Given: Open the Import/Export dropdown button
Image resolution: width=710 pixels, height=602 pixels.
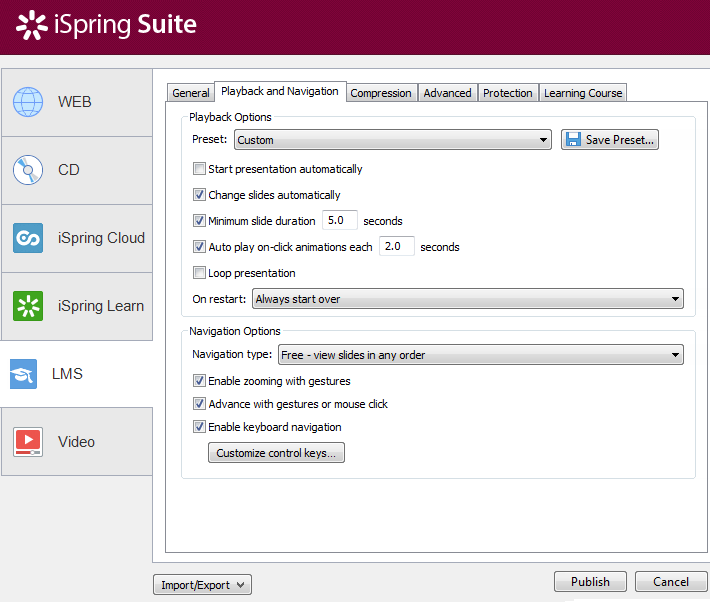Looking at the screenshot, I should tap(202, 585).
